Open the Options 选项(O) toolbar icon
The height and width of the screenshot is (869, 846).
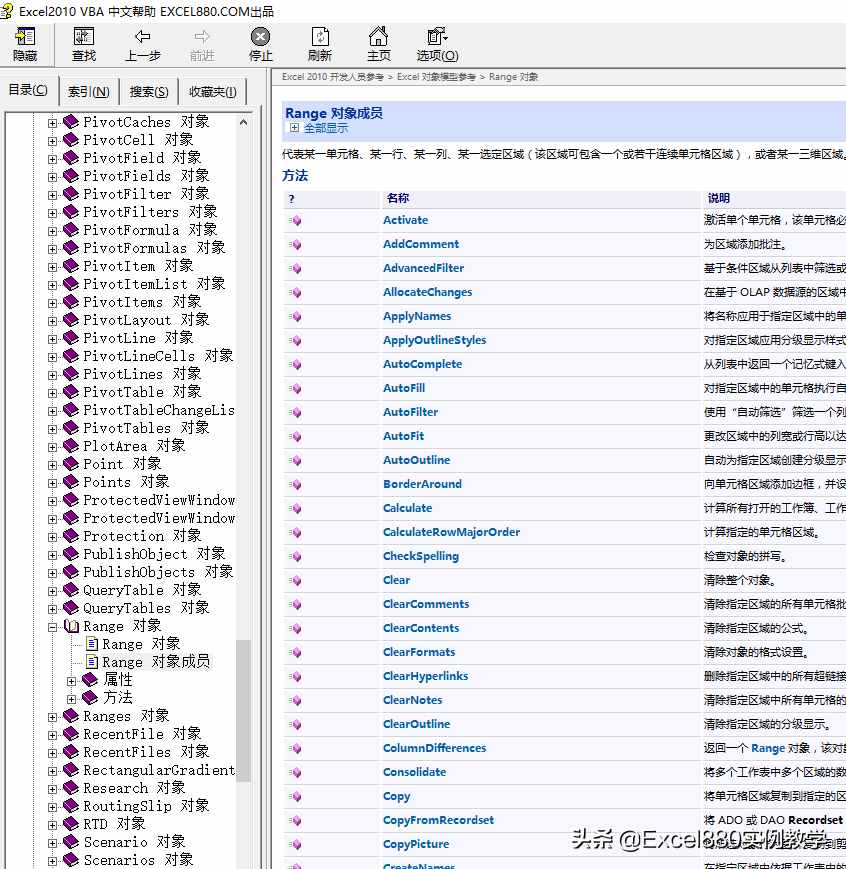(437, 37)
